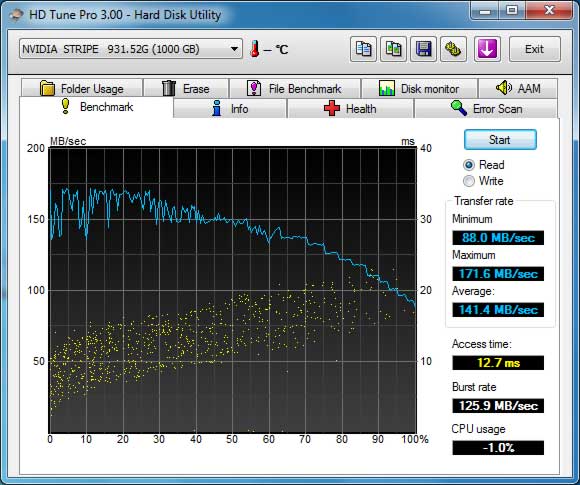Image resolution: width=580 pixels, height=485 pixels.
Task: Open the Folder Usage tab
Action: (x=82, y=88)
